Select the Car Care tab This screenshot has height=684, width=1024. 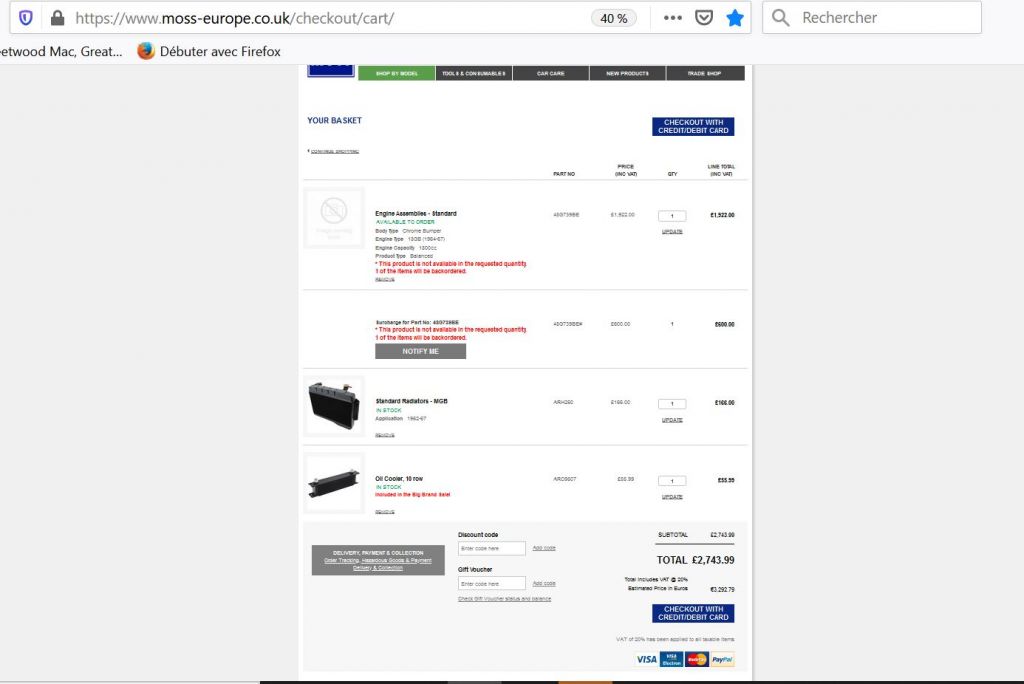(551, 73)
